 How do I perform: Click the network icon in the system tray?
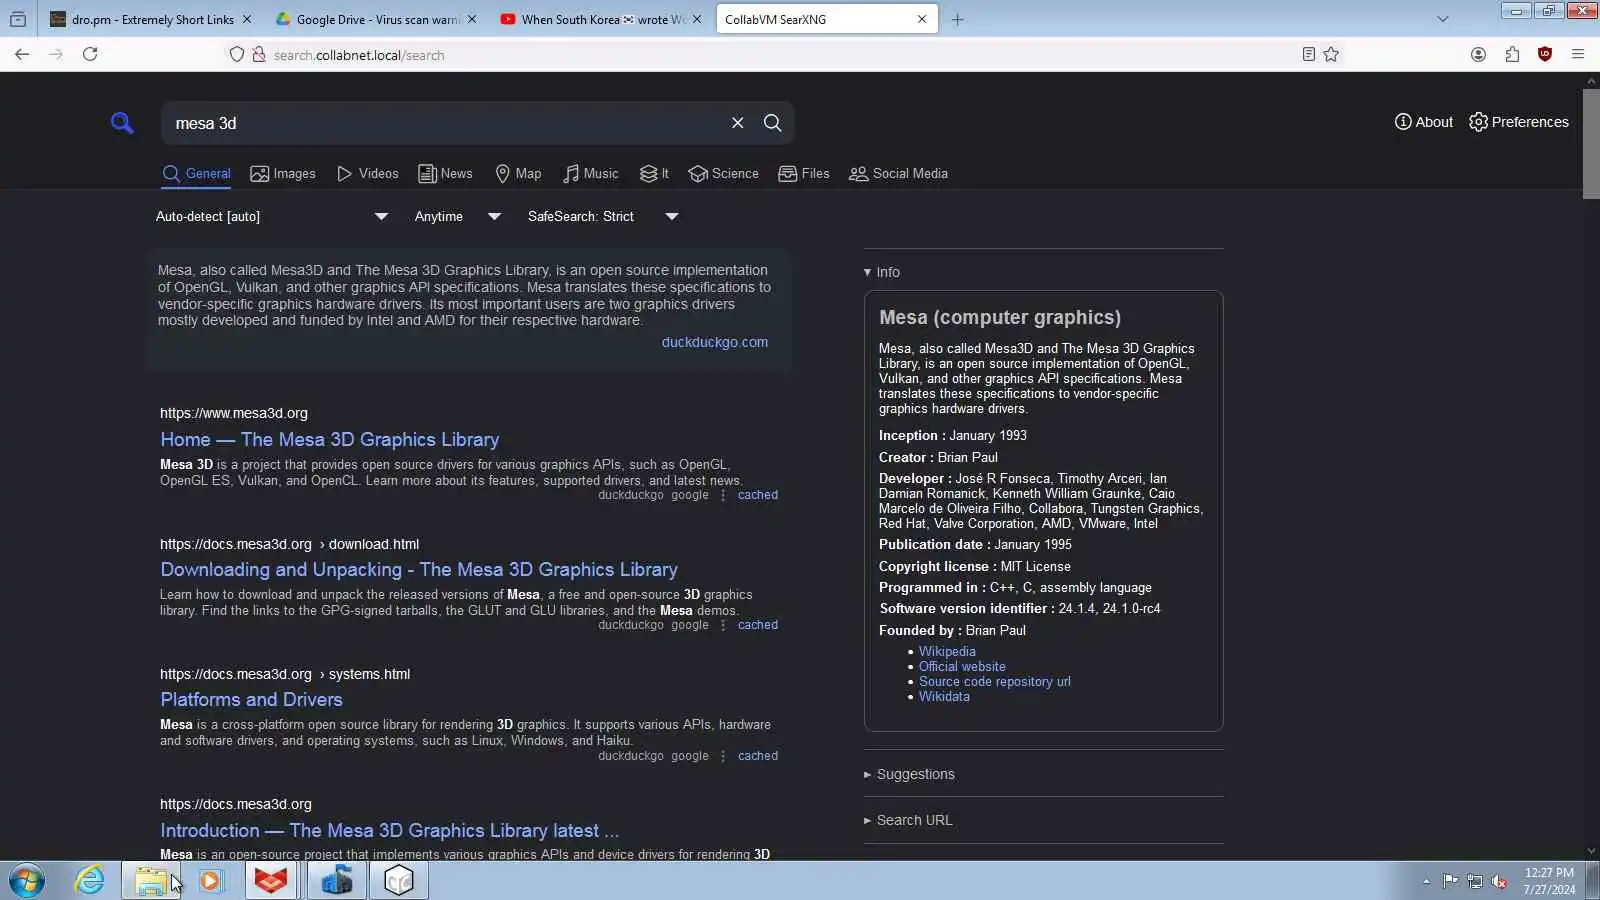pyautogui.click(x=1475, y=881)
